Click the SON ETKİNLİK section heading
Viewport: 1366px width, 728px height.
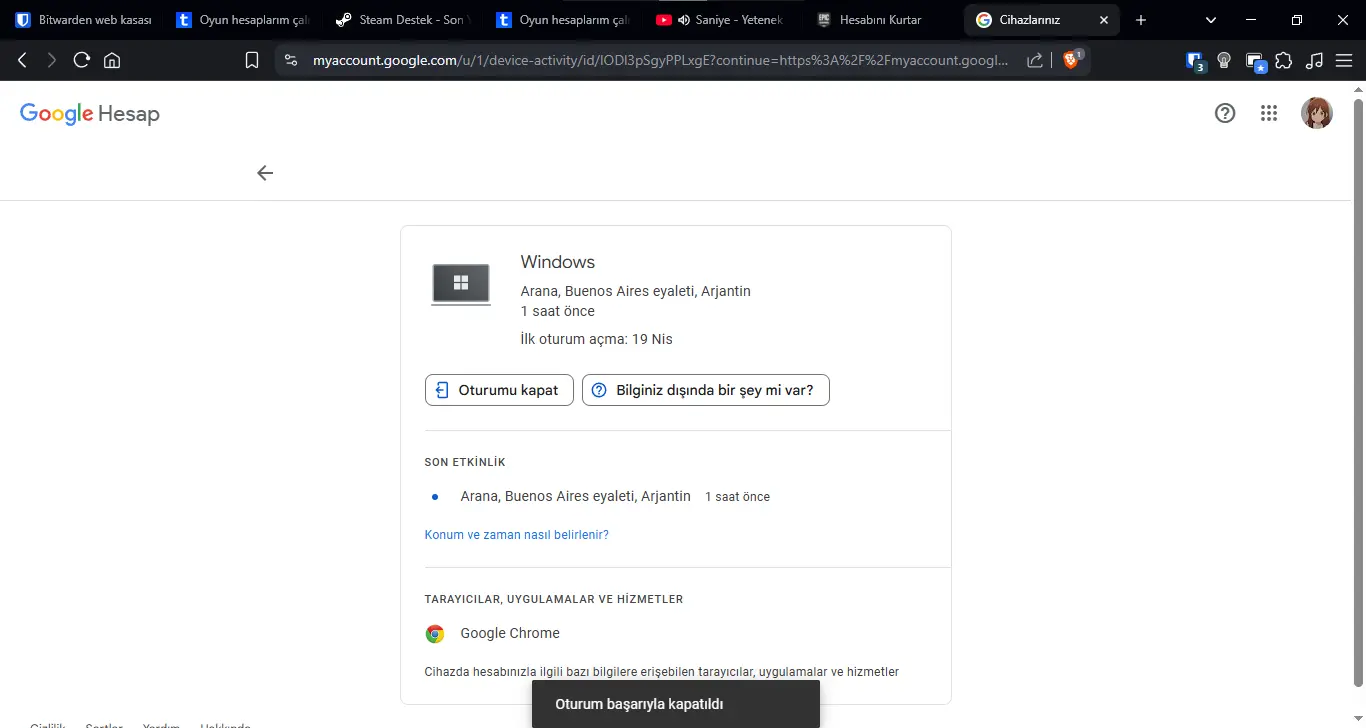coord(465,463)
